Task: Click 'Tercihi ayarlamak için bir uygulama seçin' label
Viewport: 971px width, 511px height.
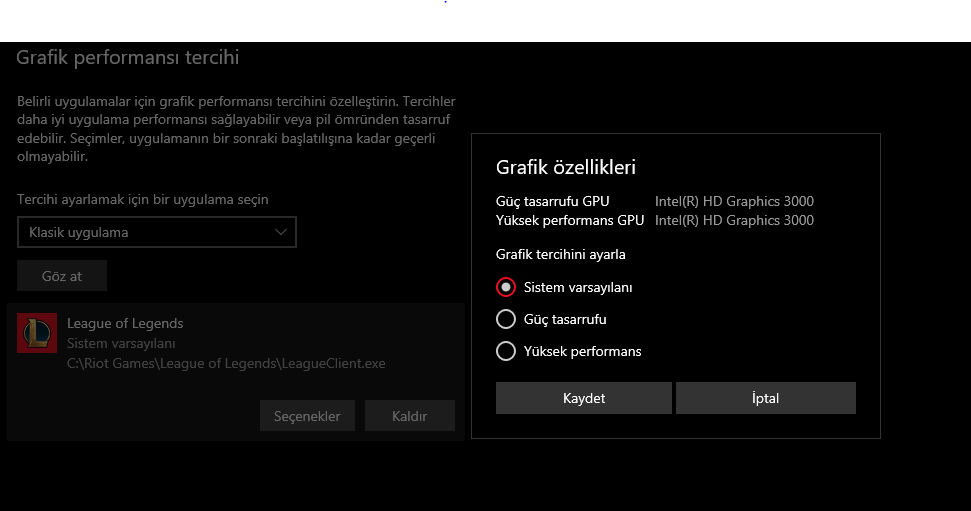Action: tap(142, 199)
